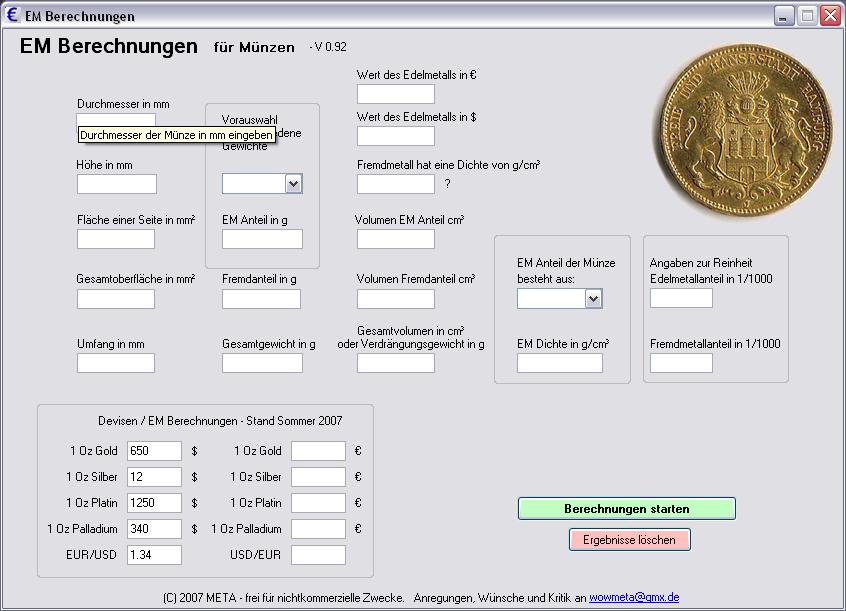
Task: Click the USD/EUR rate field
Action: click(318, 554)
